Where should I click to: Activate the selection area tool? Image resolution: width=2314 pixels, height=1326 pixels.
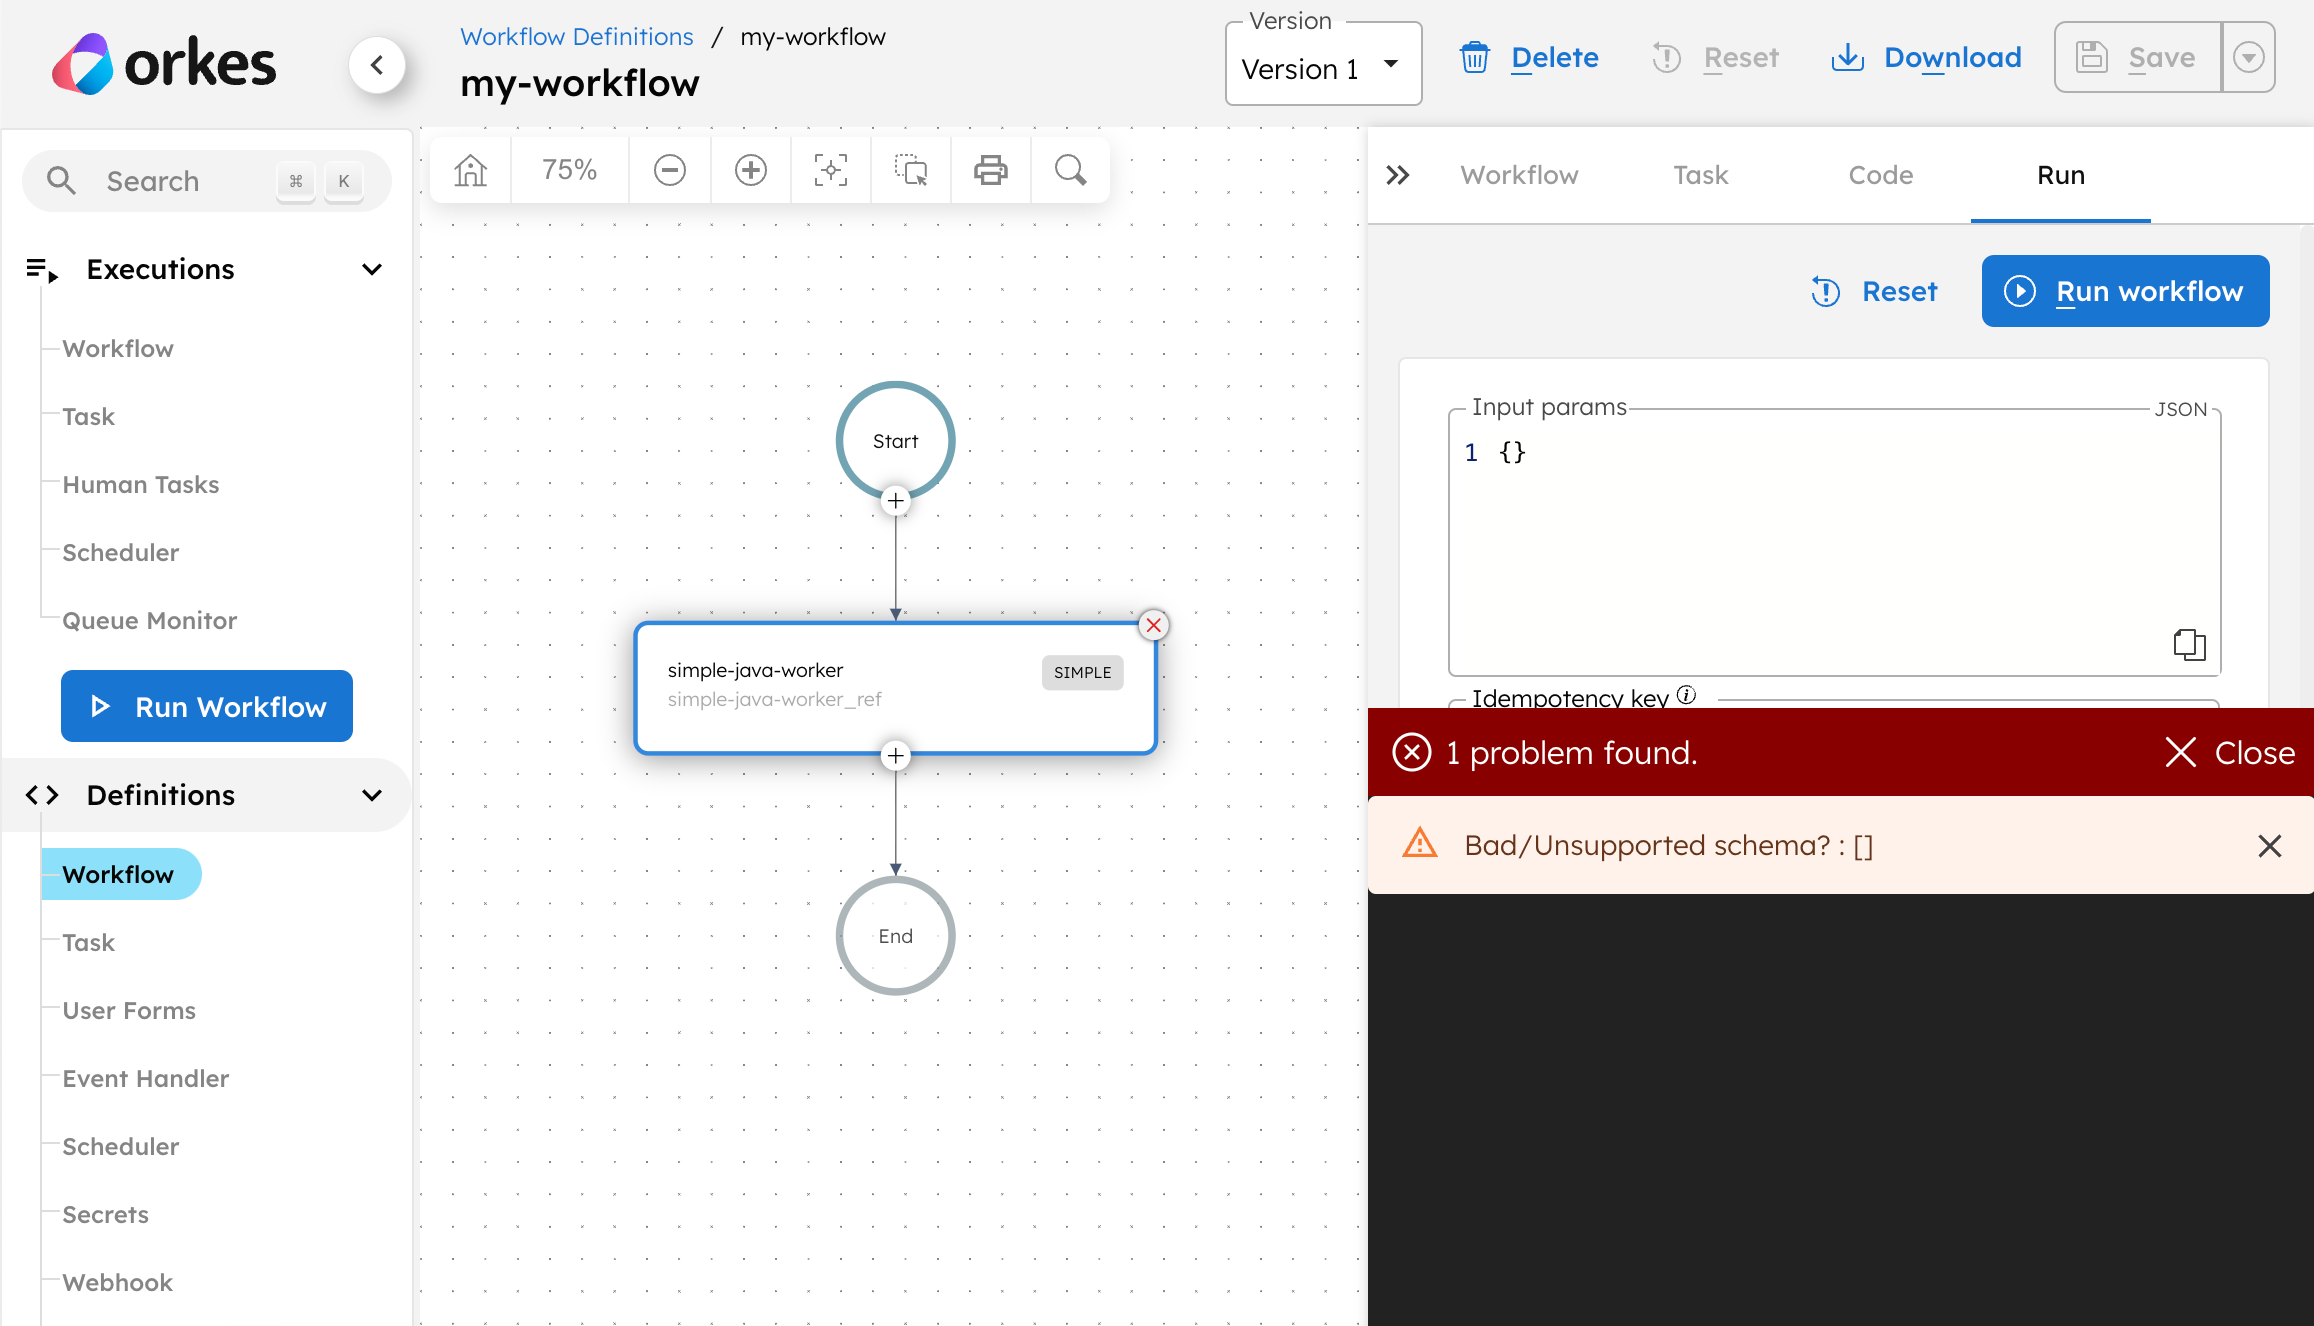pyautogui.click(x=911, y=170)
